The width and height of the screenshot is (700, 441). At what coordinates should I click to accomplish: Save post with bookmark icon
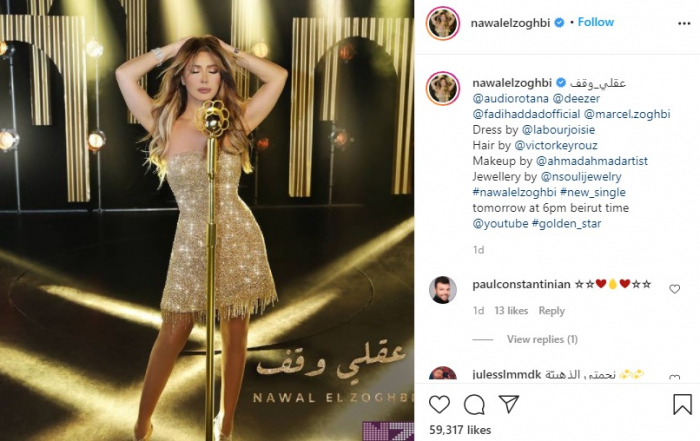click(682, 404)
